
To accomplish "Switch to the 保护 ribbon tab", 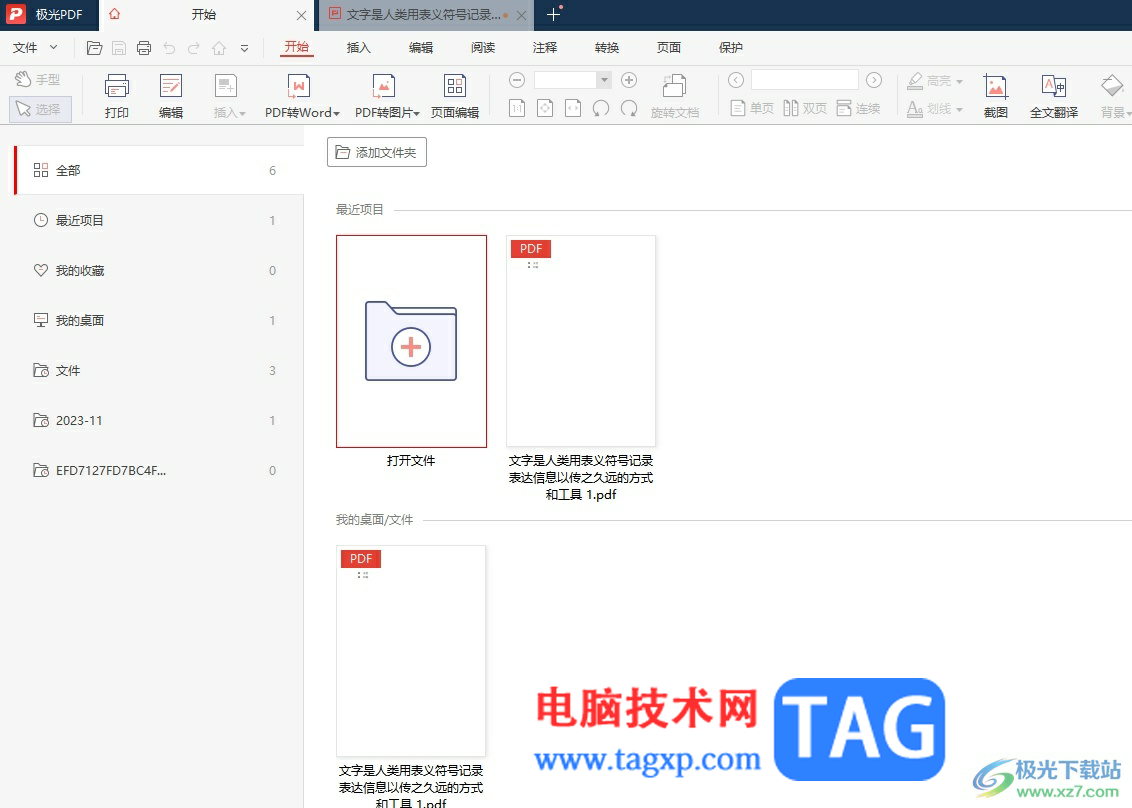I will pyautogui.click(x=731, y=48).
